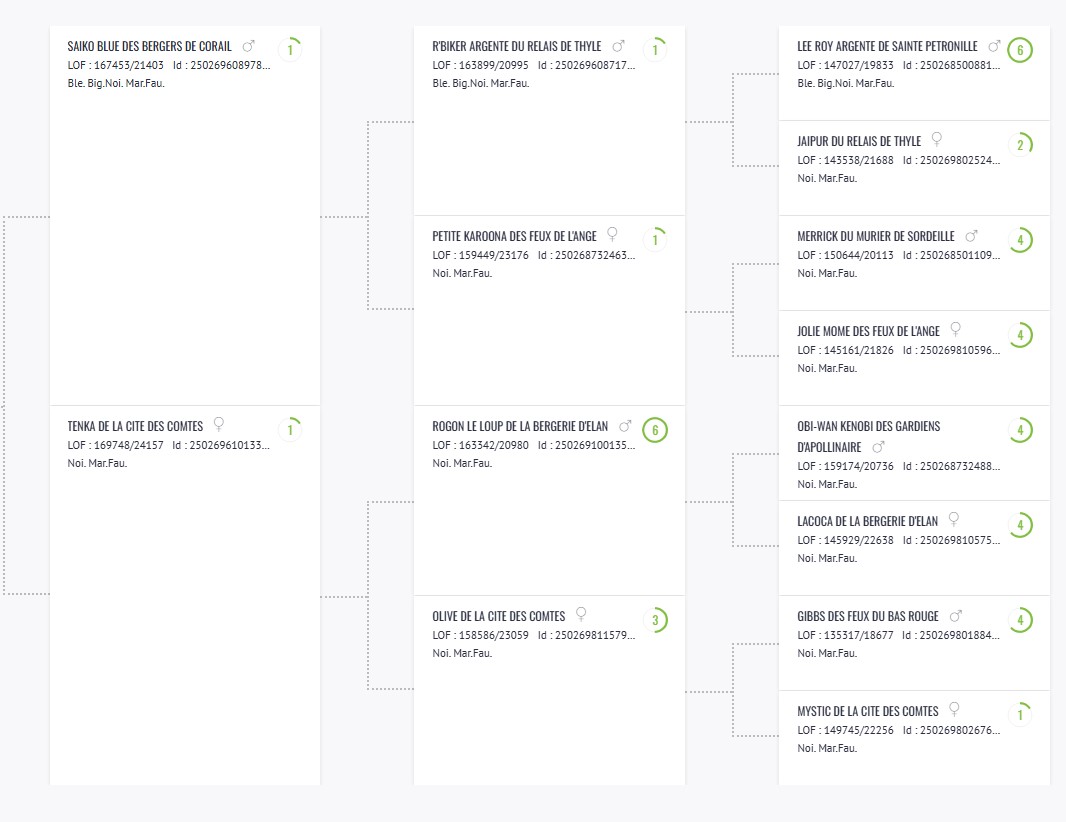Click male symbol beside R'BIKER ARGENTE DU RELAIS
Viewport: 1066px width, 822px height.
[x=618, y=46]
